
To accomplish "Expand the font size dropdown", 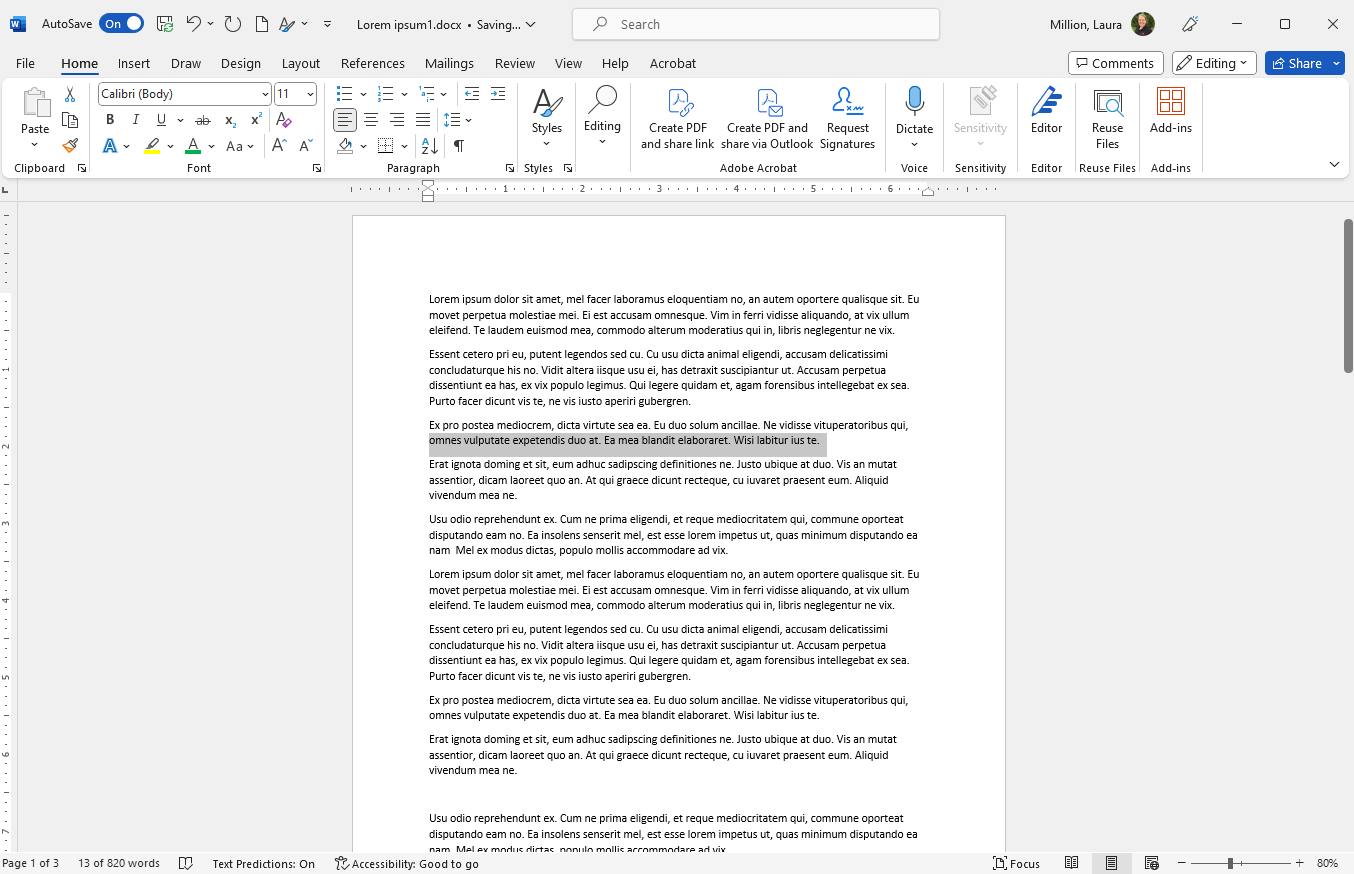I will click(x=310, y=94).
